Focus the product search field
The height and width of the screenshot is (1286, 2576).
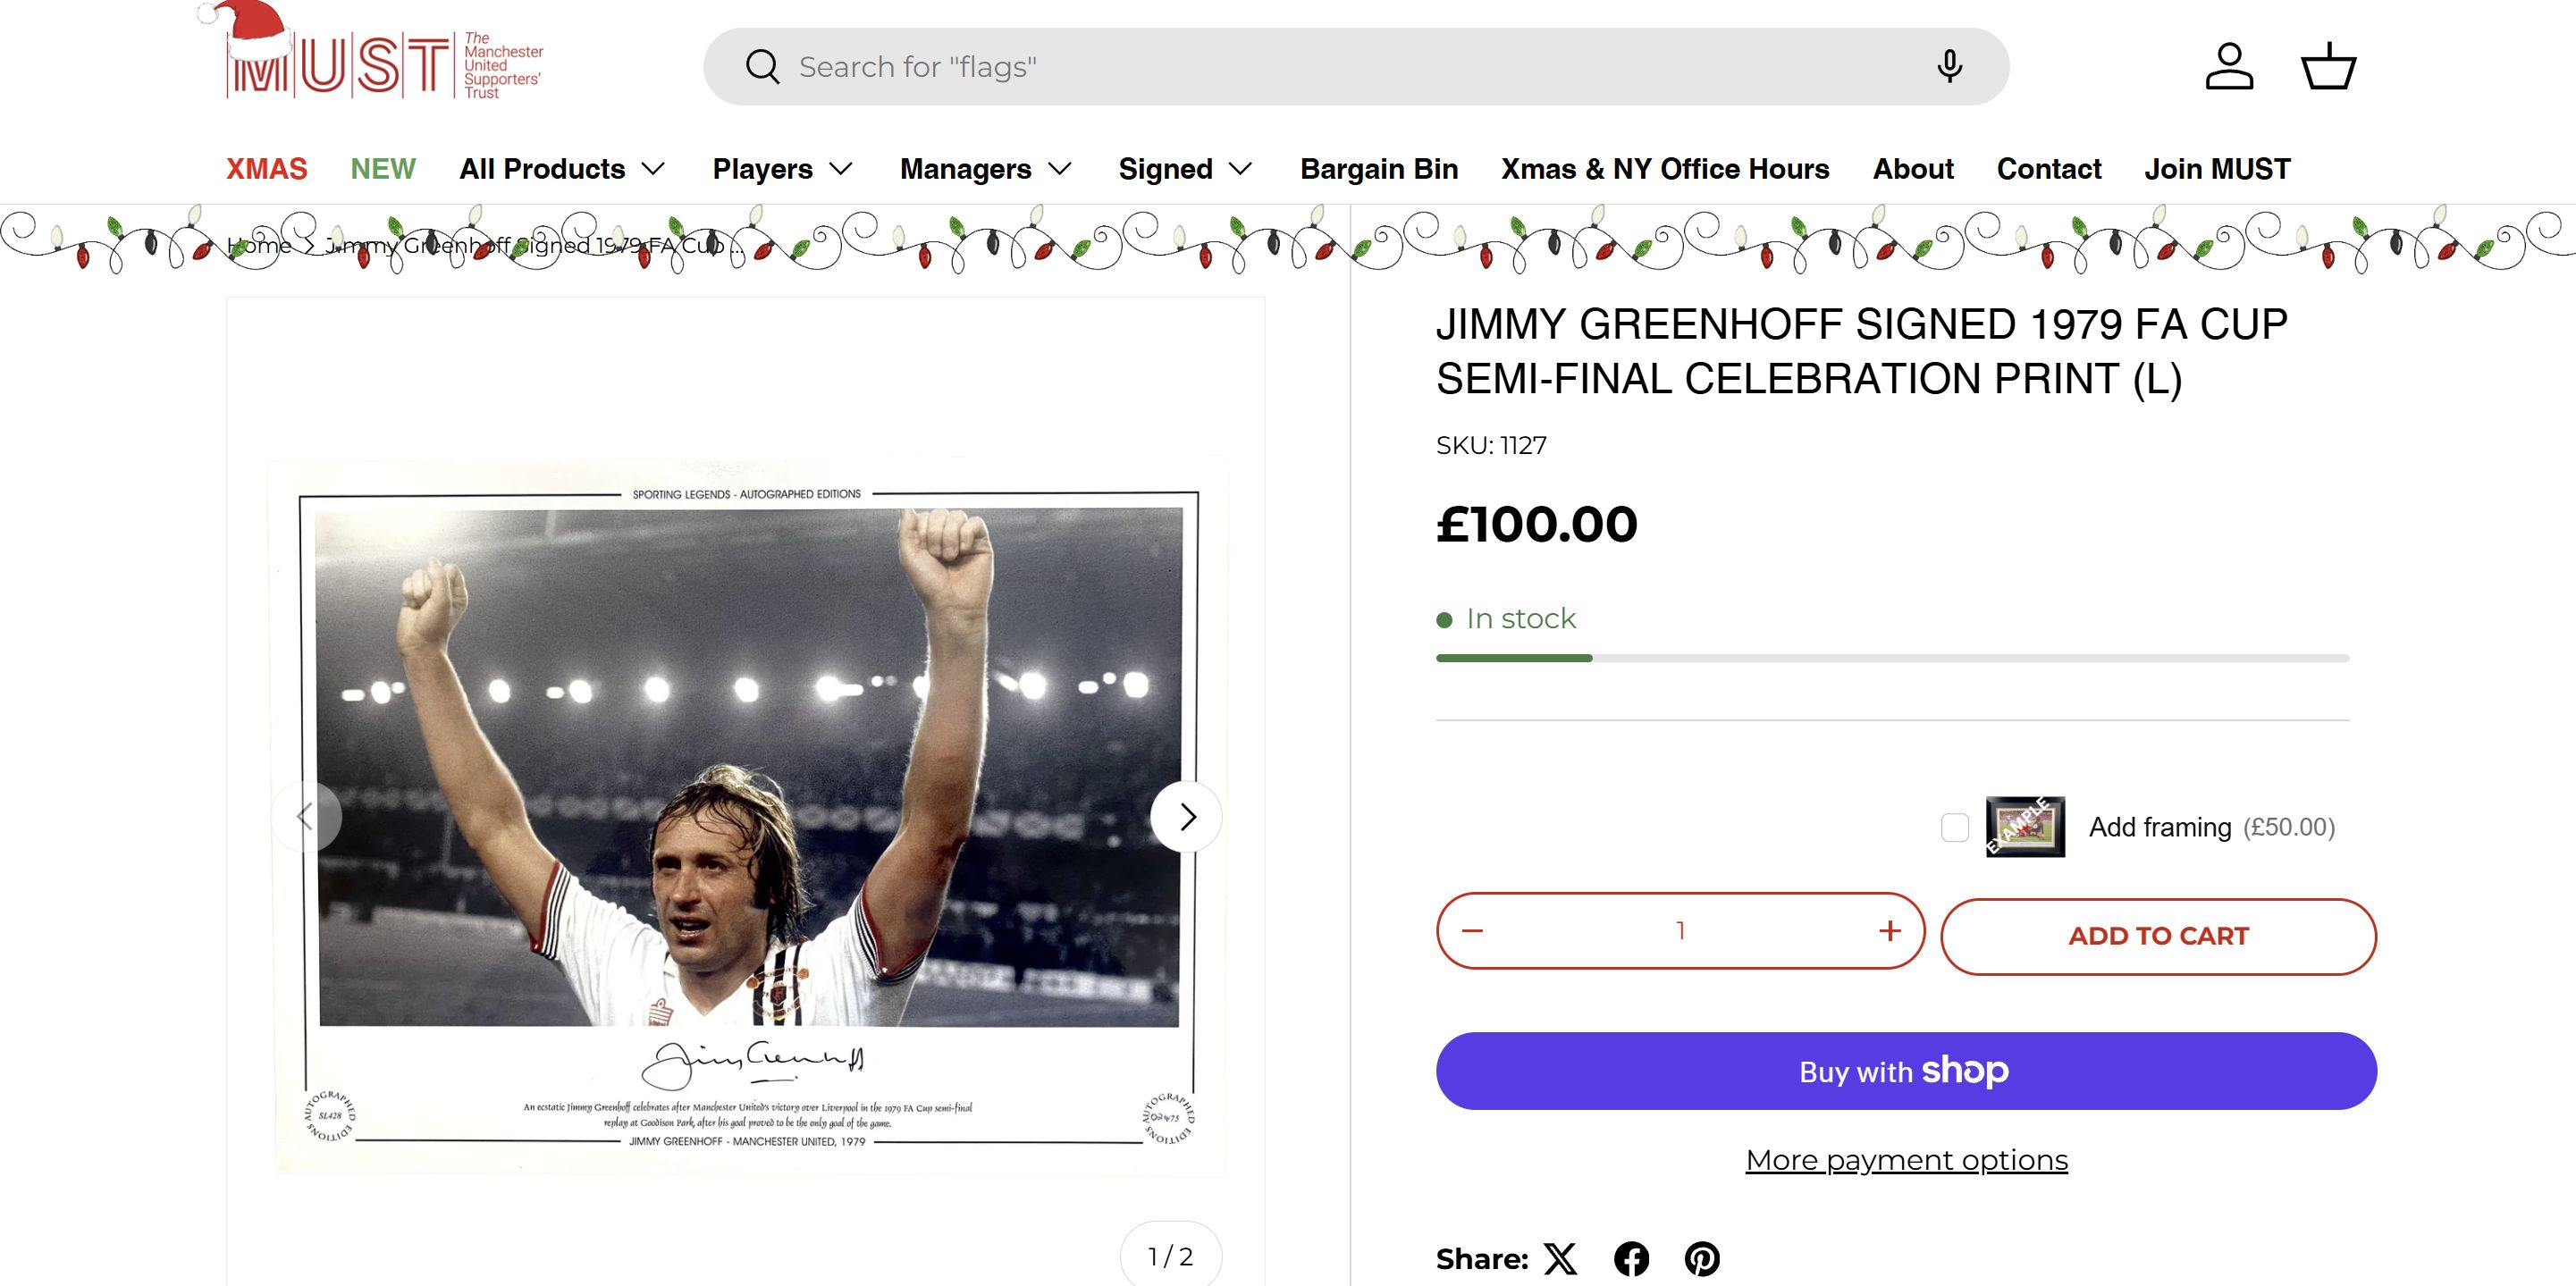click(x=1350, y=66)
